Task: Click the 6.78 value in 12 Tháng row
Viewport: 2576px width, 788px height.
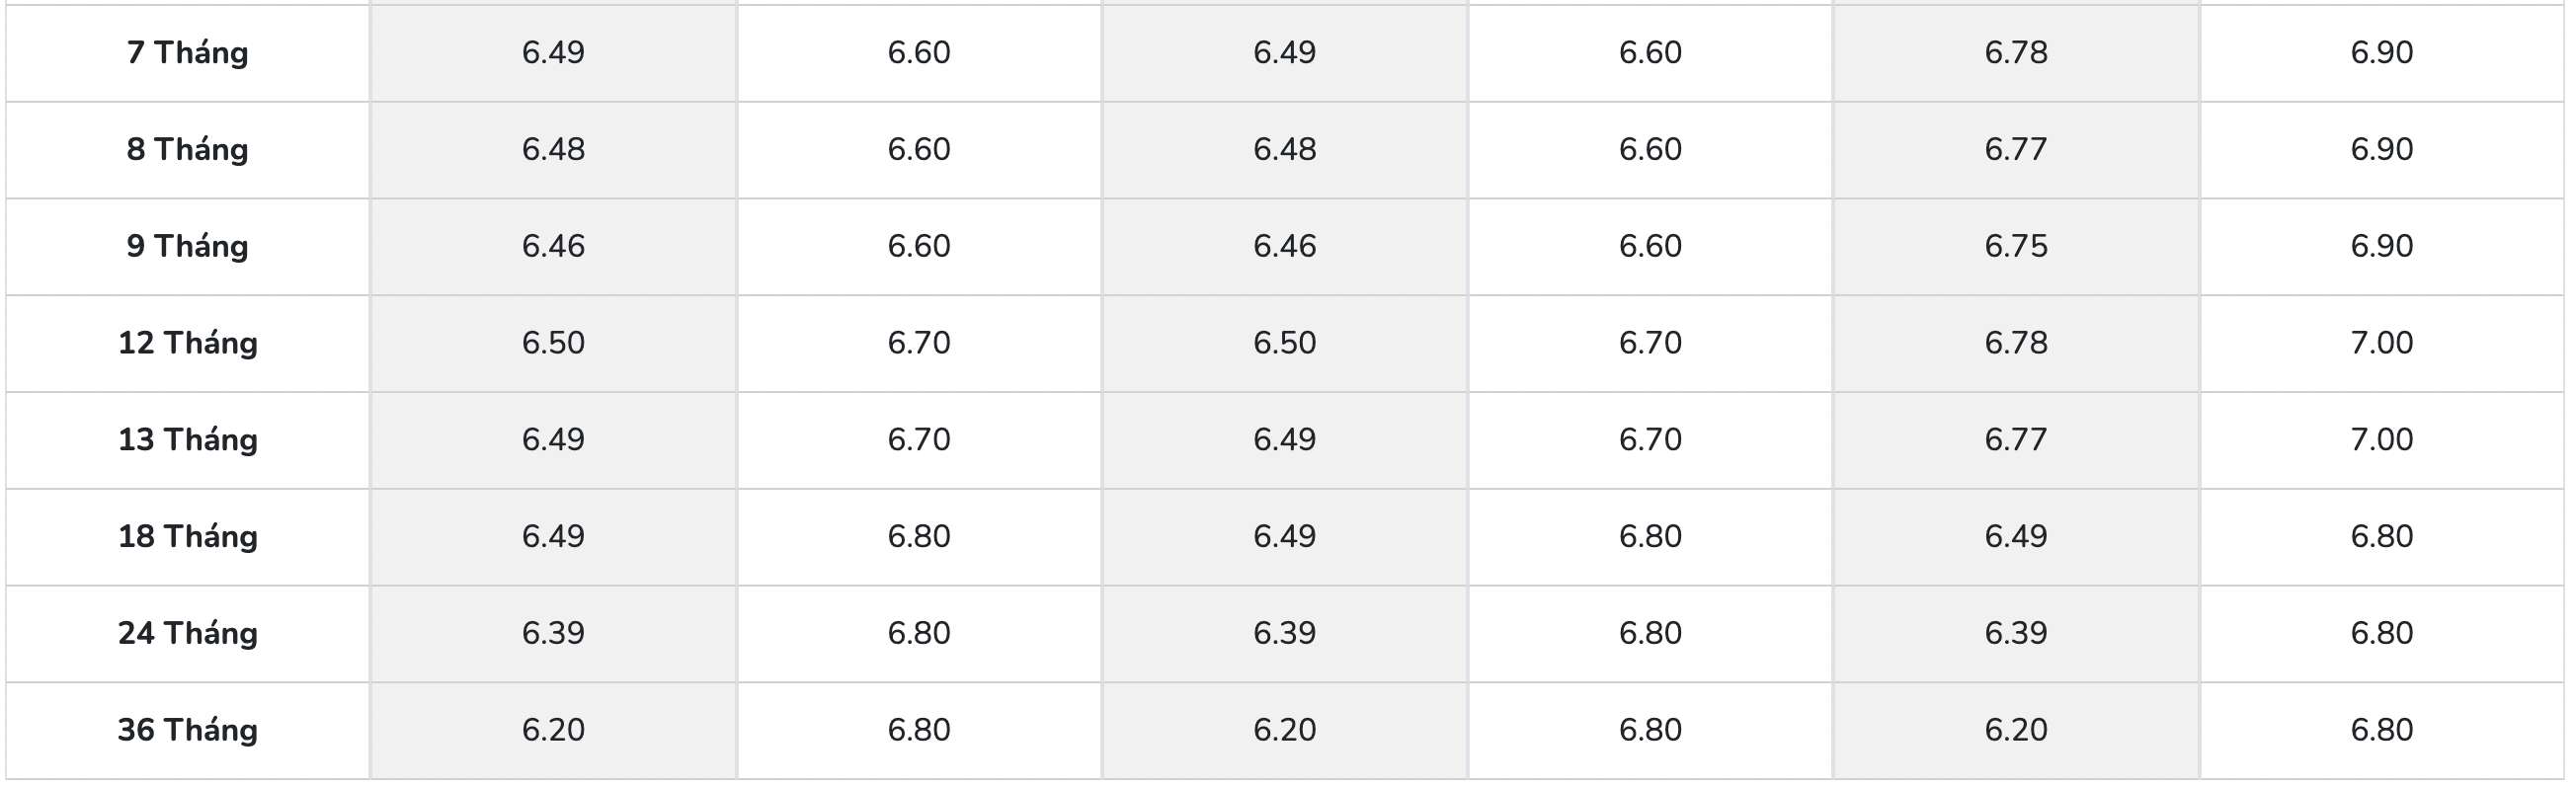Action: [2016, 343]
